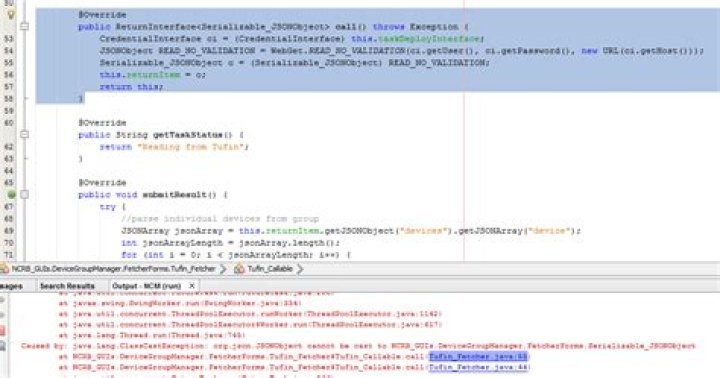Open Tufin_Fetcher.java:55 stack trace link
This screenshot has height=378, width=720.
coord(478,356)
